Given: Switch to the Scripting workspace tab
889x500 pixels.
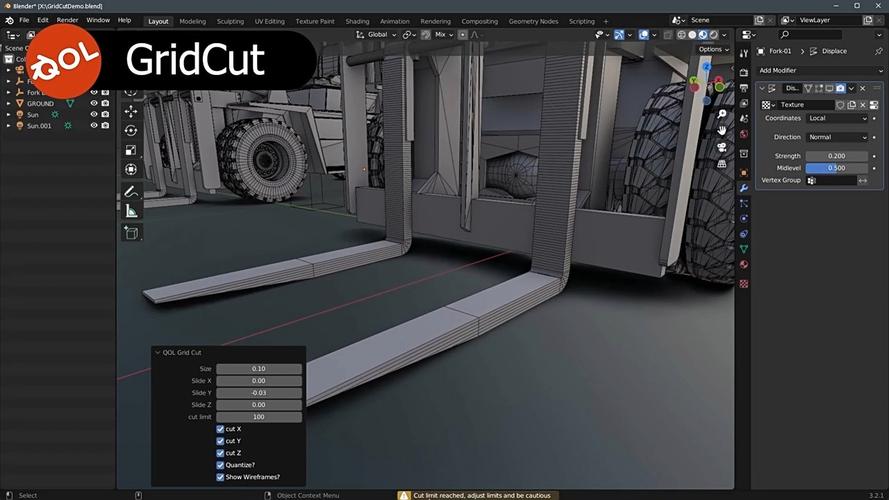Looking at the screenshot, I should 582,22.
